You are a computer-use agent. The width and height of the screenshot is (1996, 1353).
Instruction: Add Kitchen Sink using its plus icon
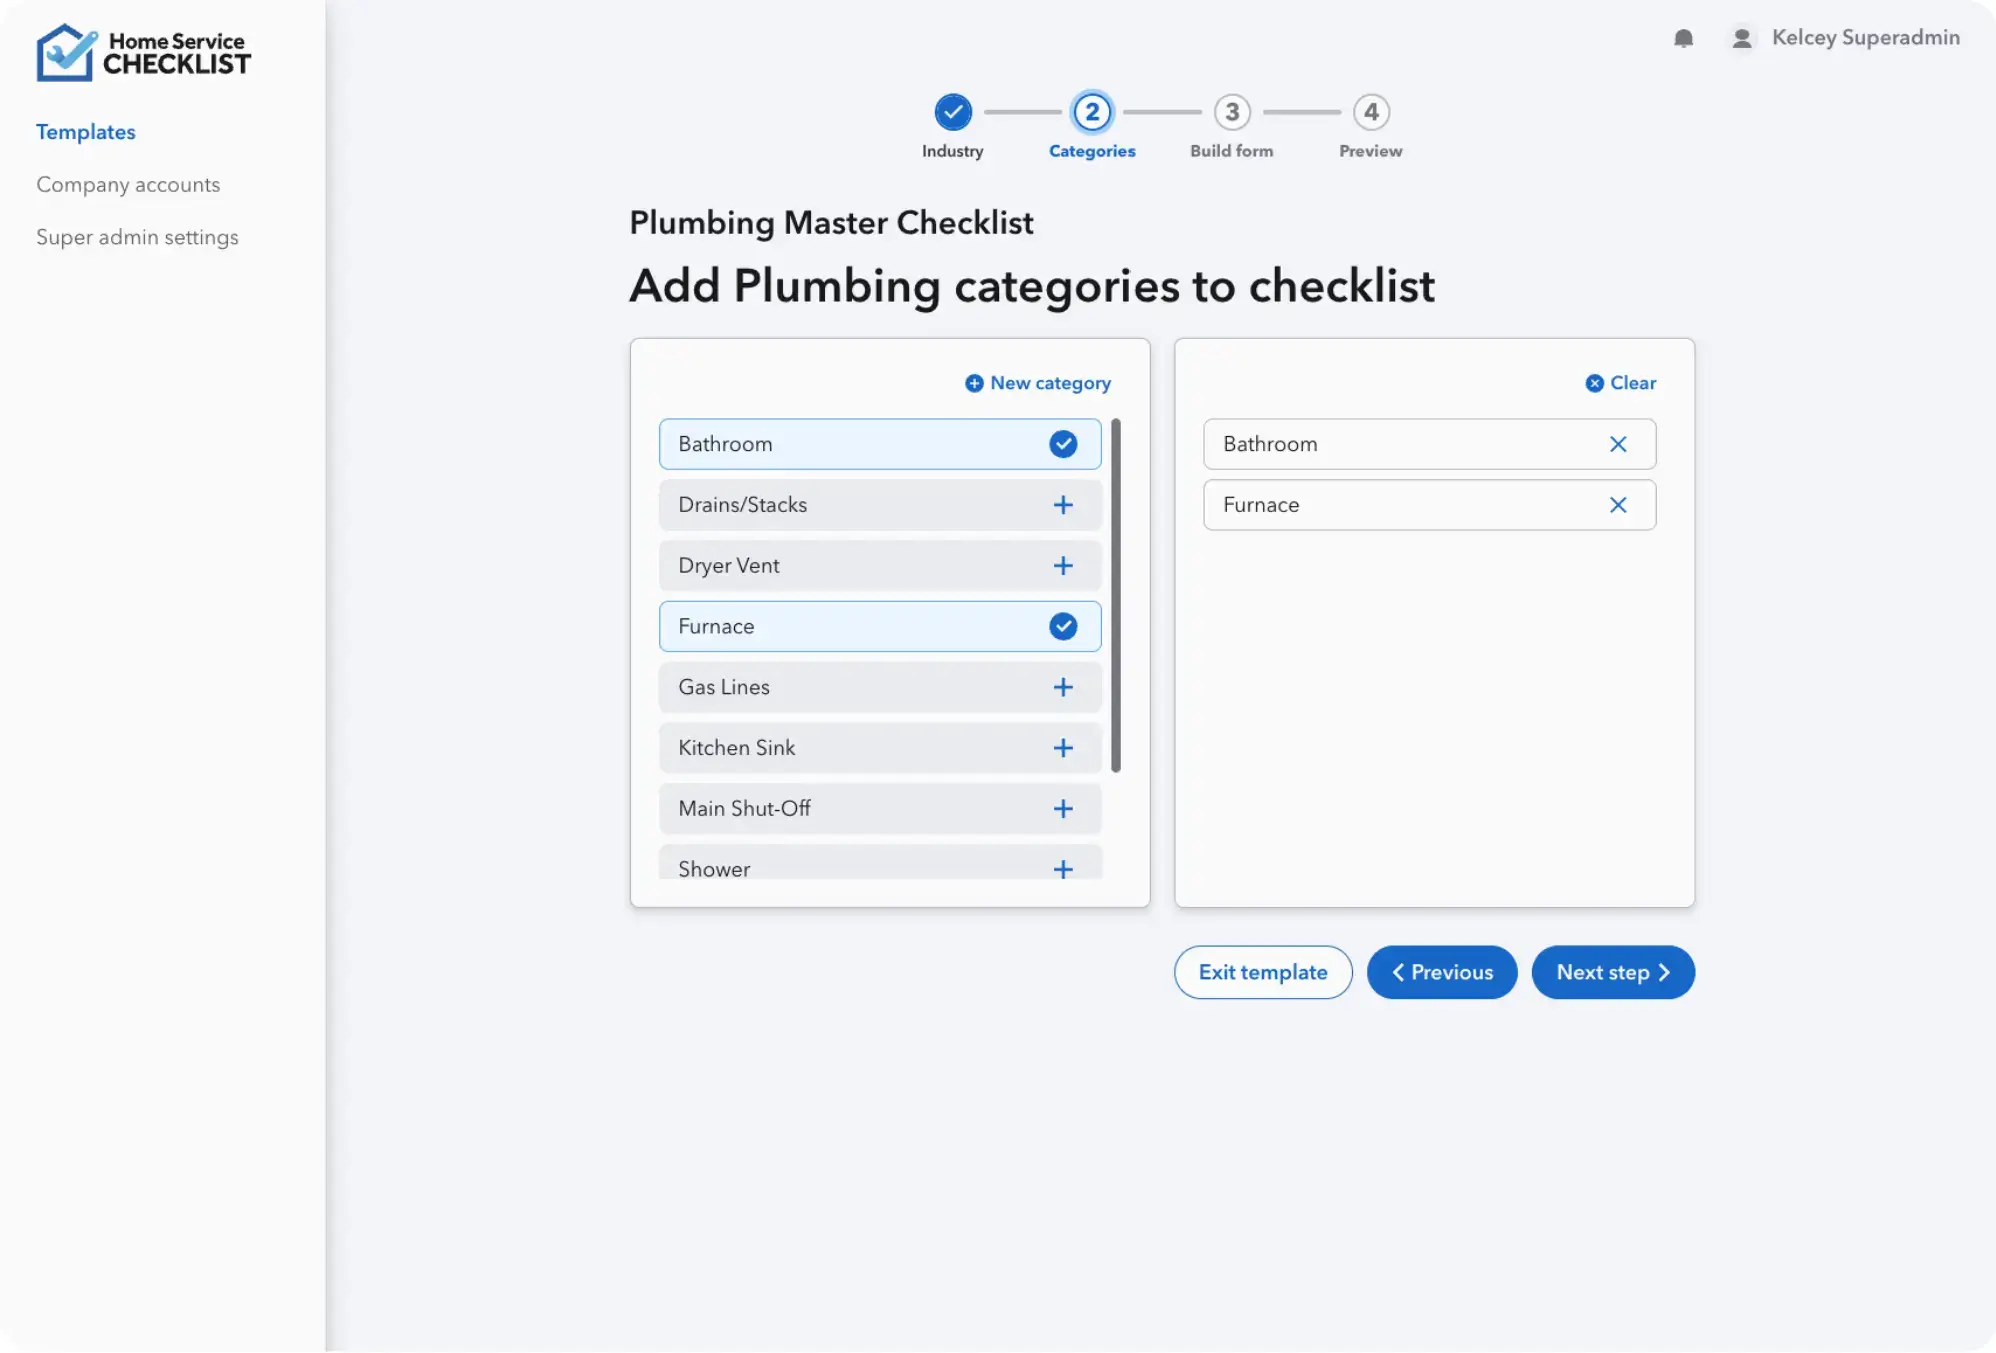[x=1063, y=747]
